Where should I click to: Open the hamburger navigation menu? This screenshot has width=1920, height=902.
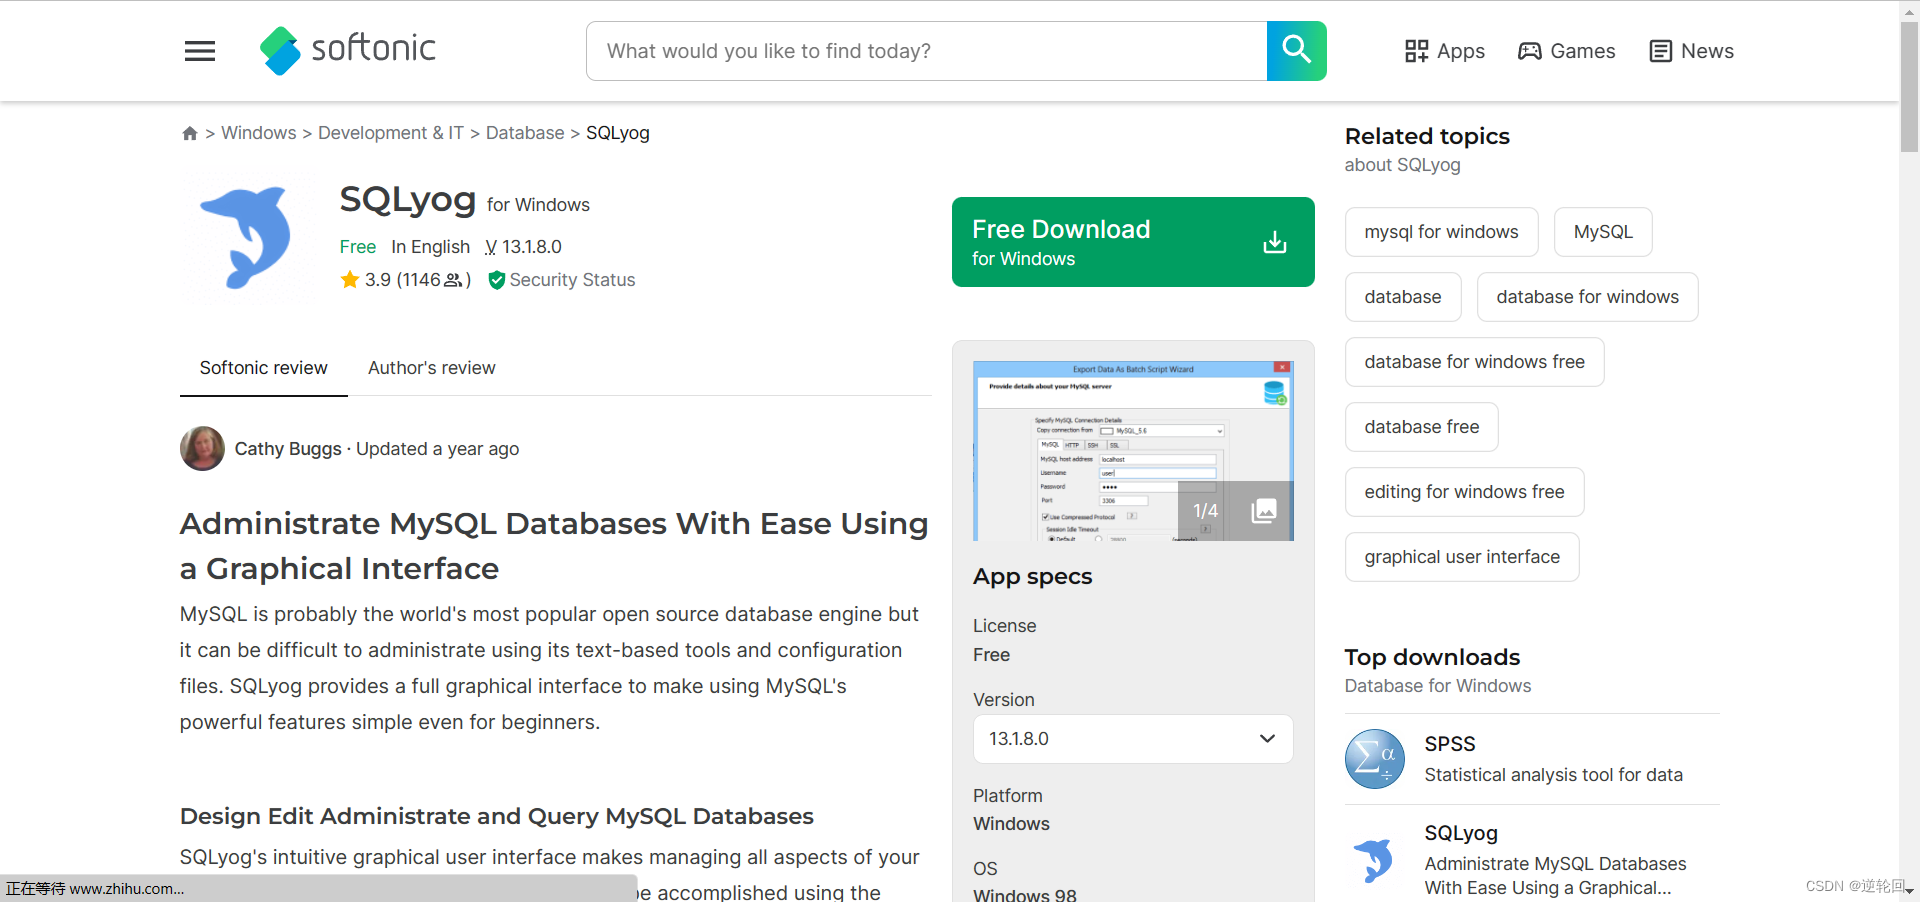[199, 51]
